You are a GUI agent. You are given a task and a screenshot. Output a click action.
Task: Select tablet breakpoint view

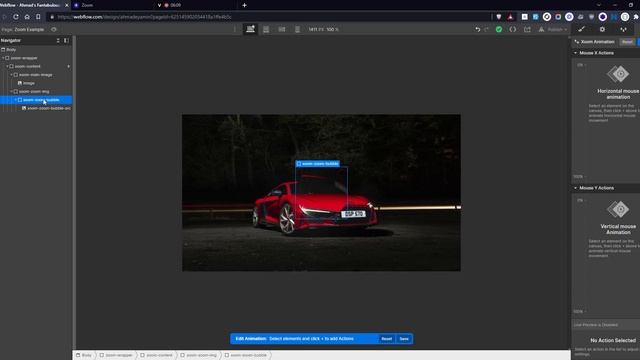[266, 29]
